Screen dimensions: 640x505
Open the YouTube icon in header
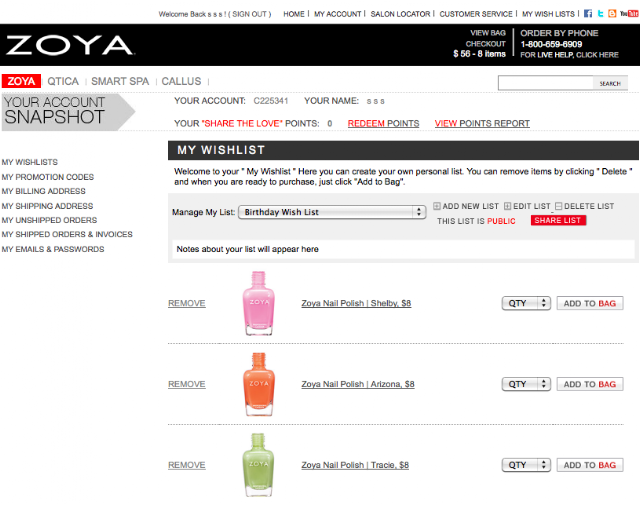tap(629, 13)
